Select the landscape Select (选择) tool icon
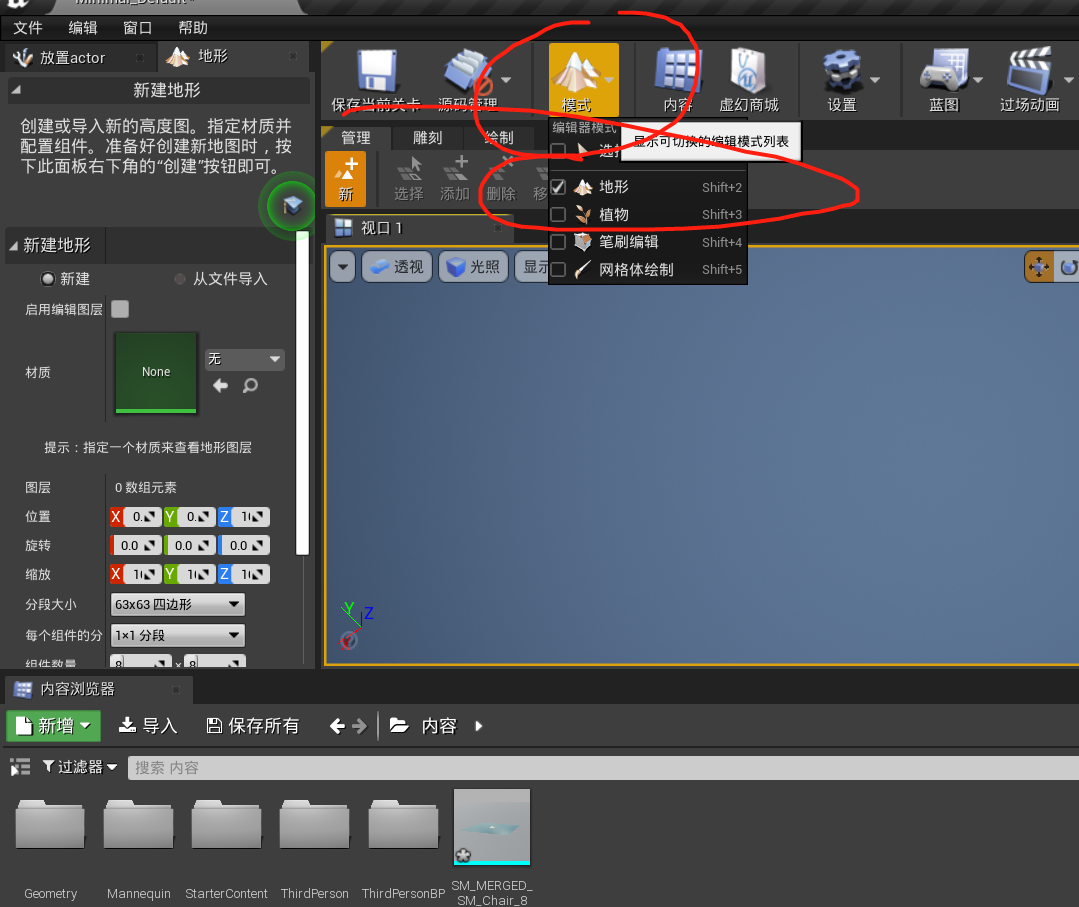The width and height of the screenshot is (1079, 907). pos(409,178)
